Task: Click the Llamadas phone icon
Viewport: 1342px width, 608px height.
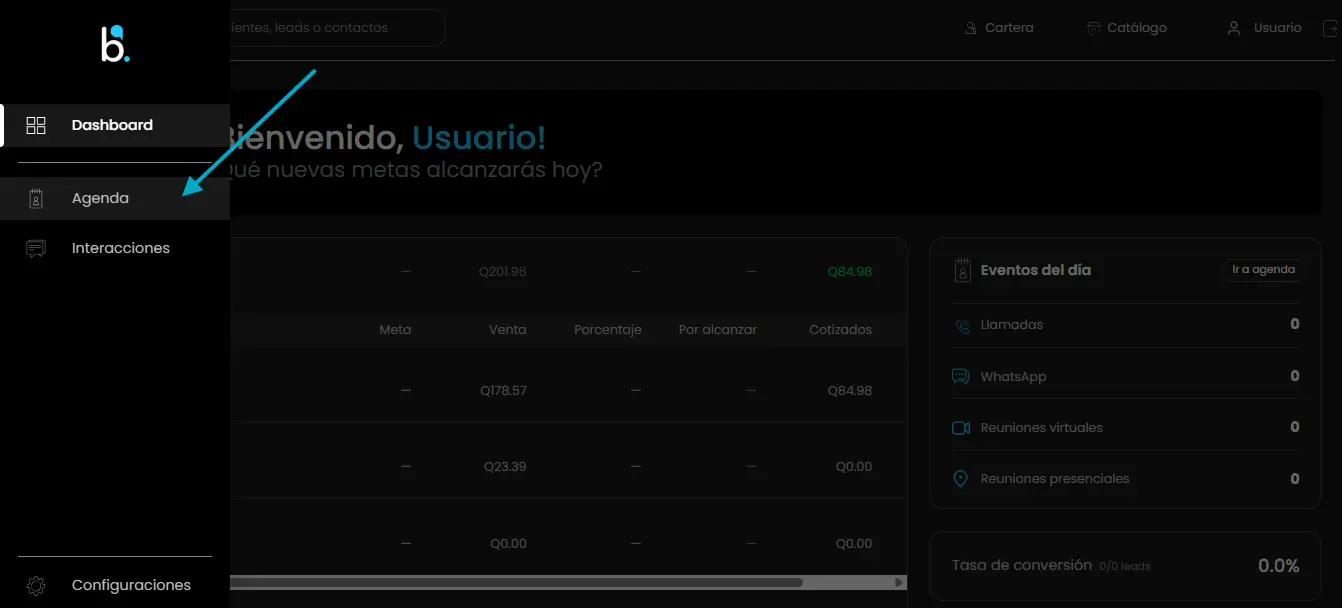Action: point(962,325)
